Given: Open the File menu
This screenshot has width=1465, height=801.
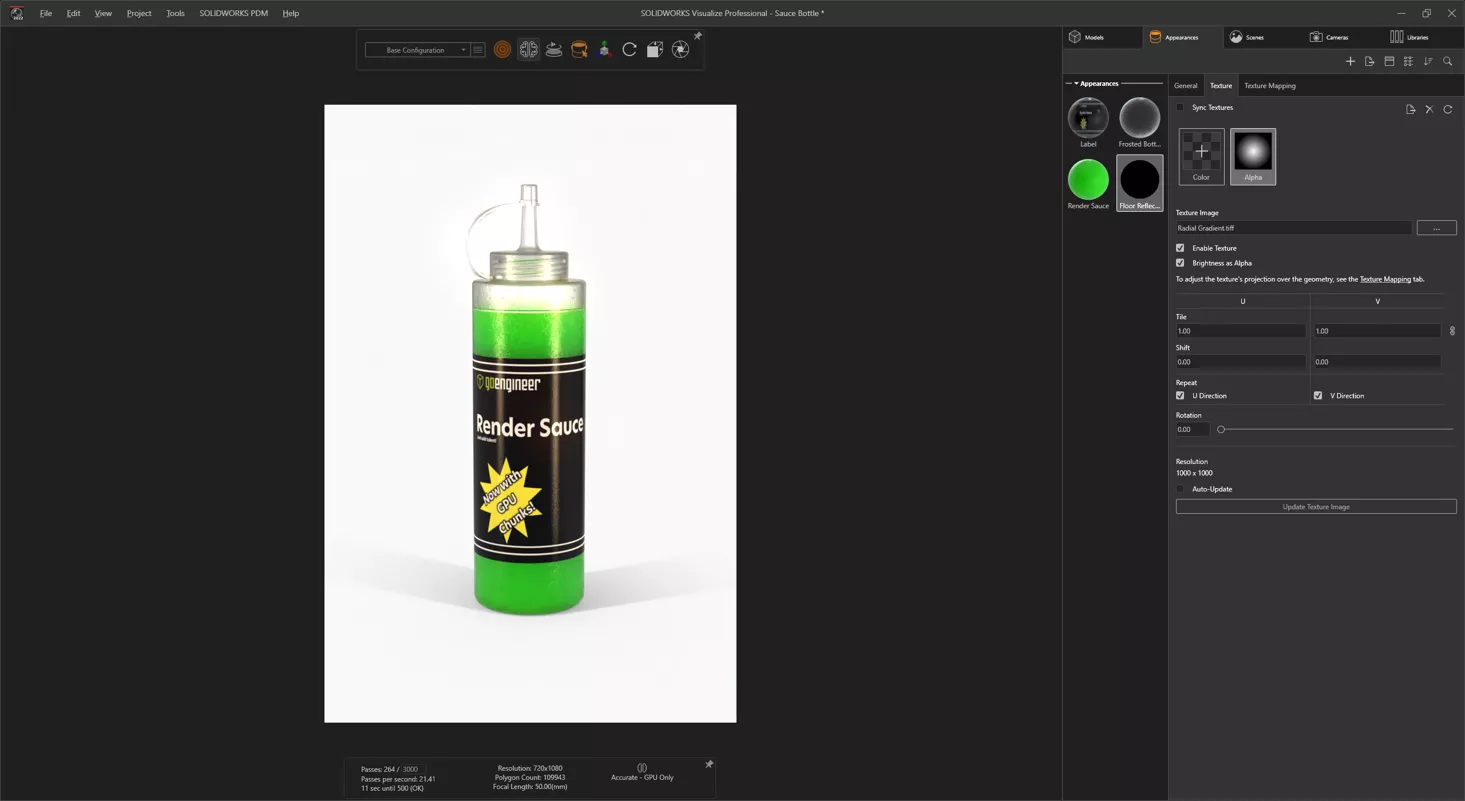Looking at the screenshot, I should pos(46,13).
